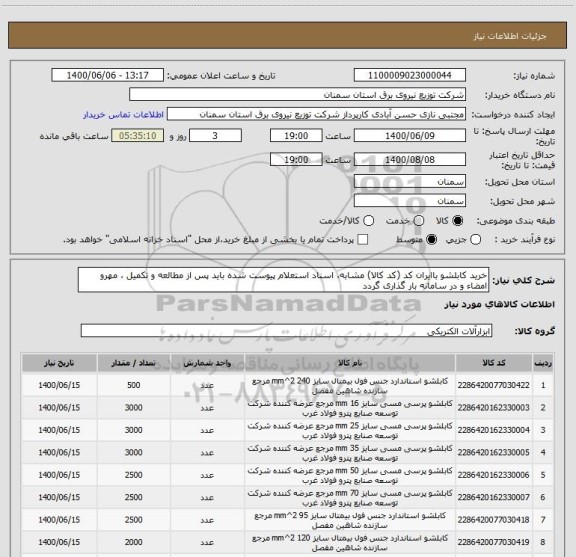Click the need date 1400/06/15 in row 1
Image resolution: width=576 pixels, height=557 pixels.
59,385
